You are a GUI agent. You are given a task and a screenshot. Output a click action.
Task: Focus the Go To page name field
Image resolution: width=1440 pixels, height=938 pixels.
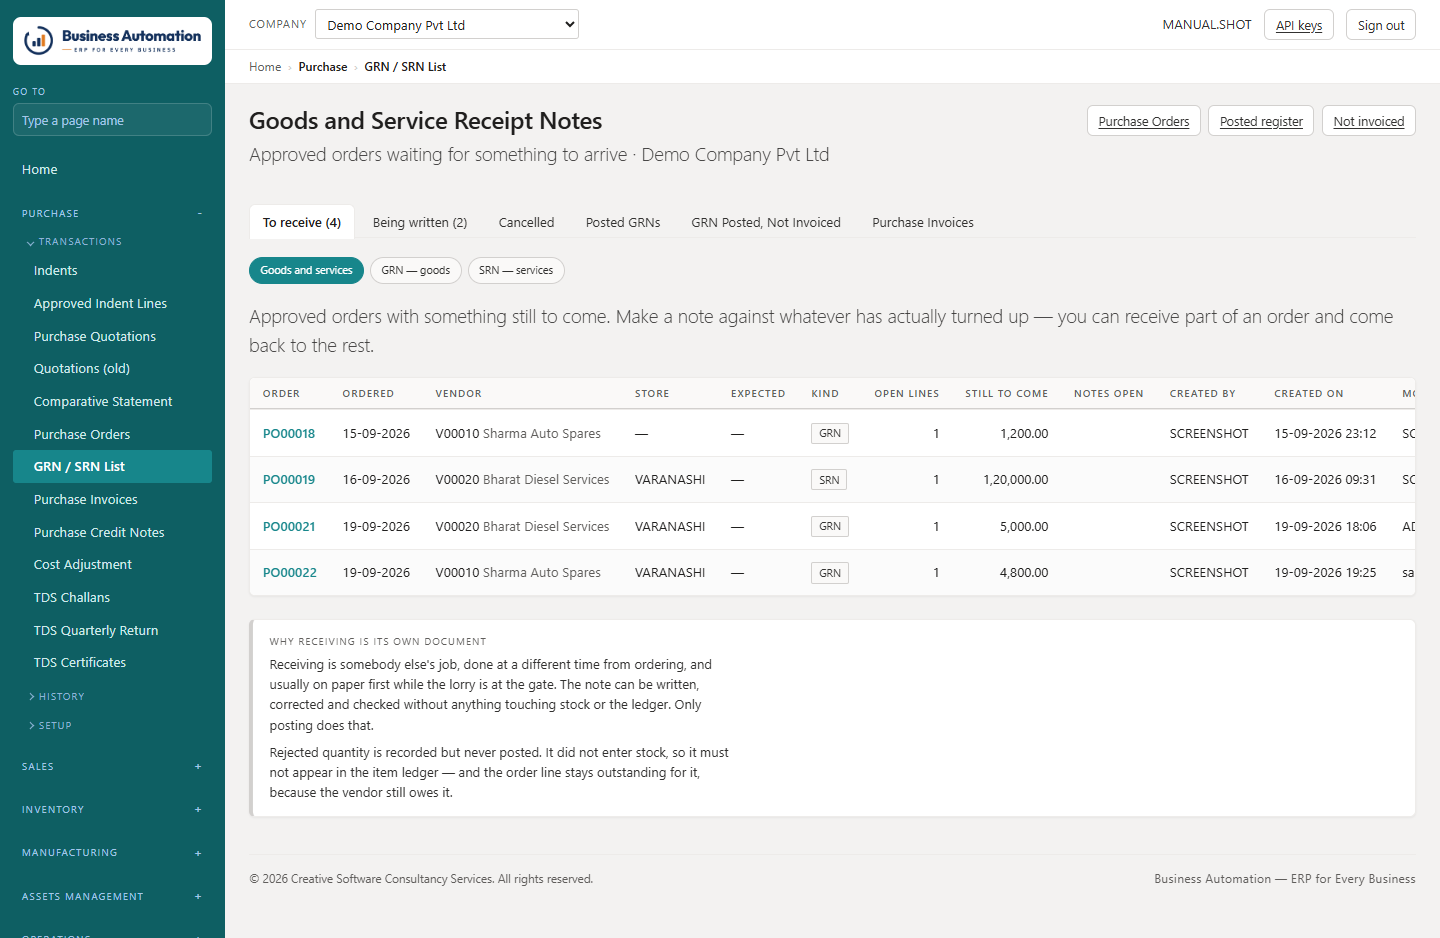click(112, 120)
